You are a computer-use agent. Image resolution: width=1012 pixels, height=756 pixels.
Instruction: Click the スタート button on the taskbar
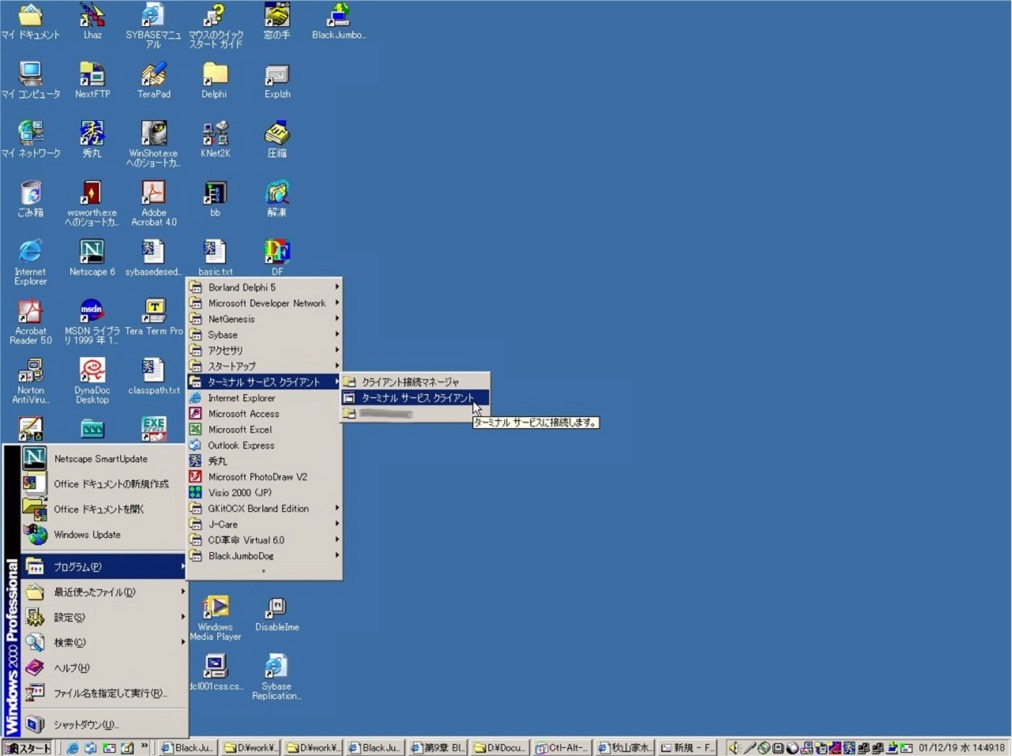click(27, 748)
